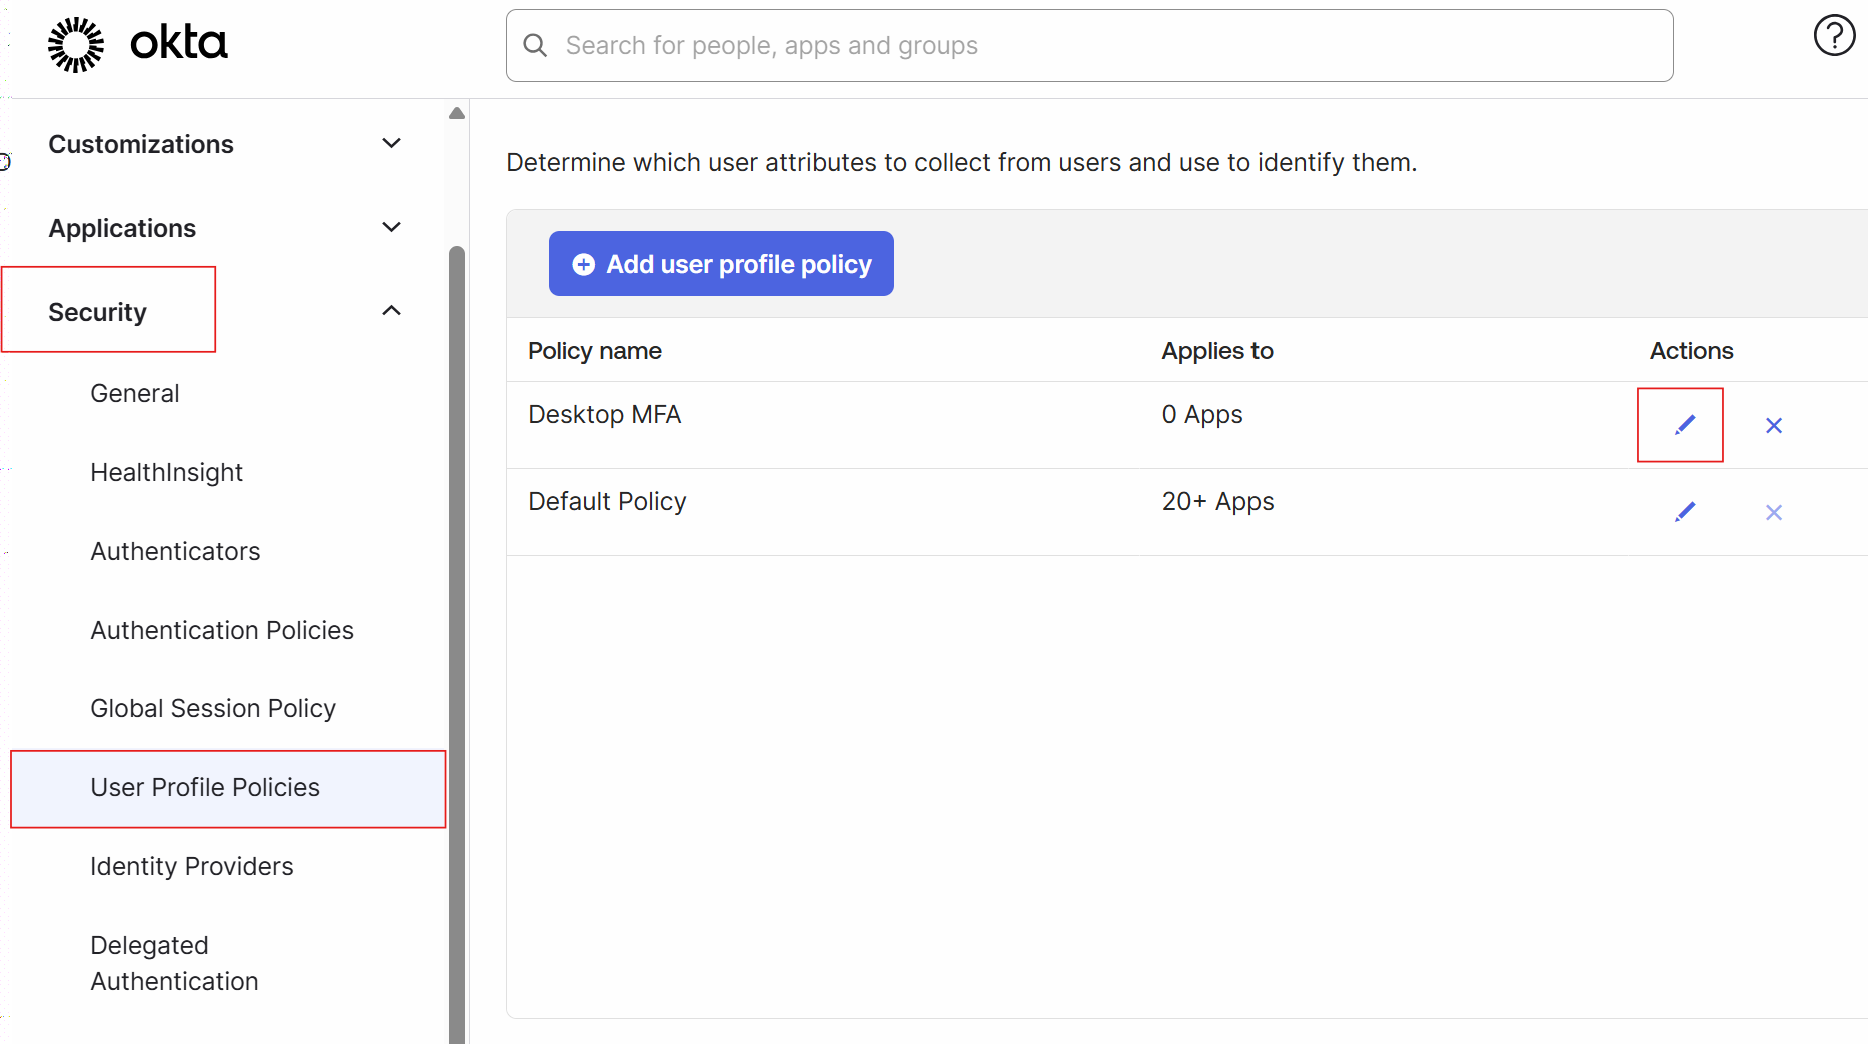Open the Okta home logo
Screen dimensions: 1868x1044
coord(135,43)
